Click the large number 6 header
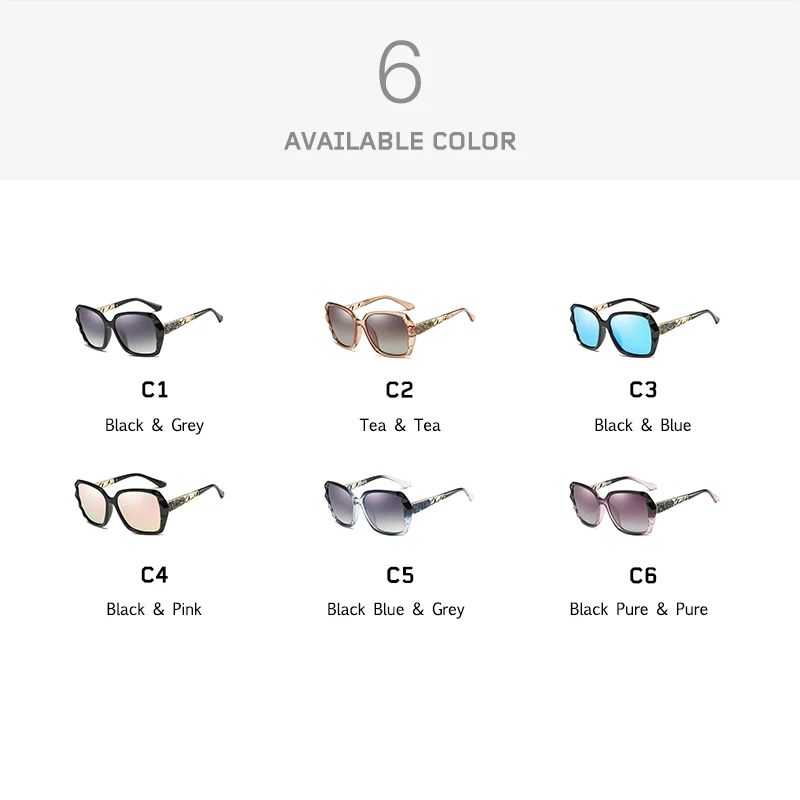Viewport: 800px width, 800px height. pyautogui.click(x=400, y=71)
